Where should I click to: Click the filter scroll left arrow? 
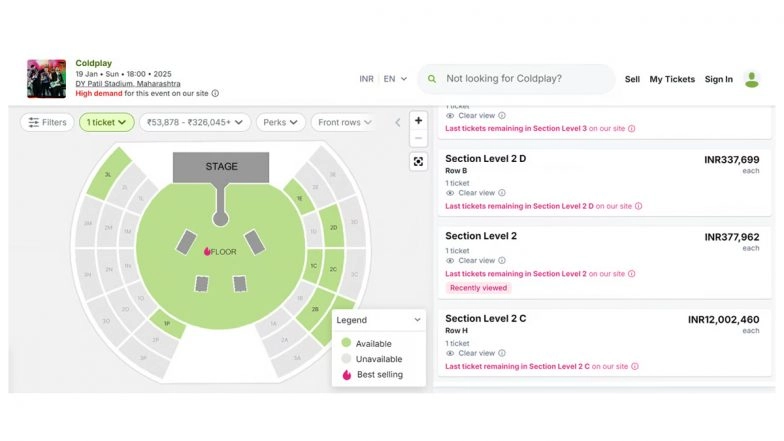coord(397,122)
